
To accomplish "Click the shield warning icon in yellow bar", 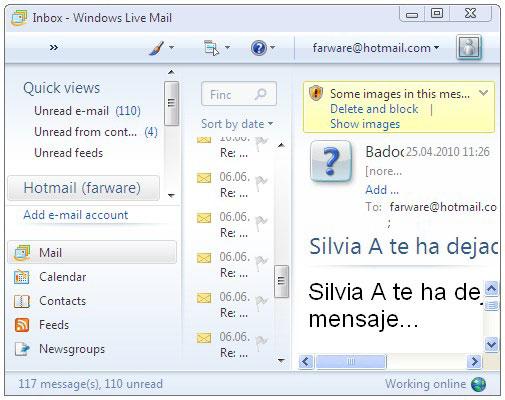I will point(316,93).
